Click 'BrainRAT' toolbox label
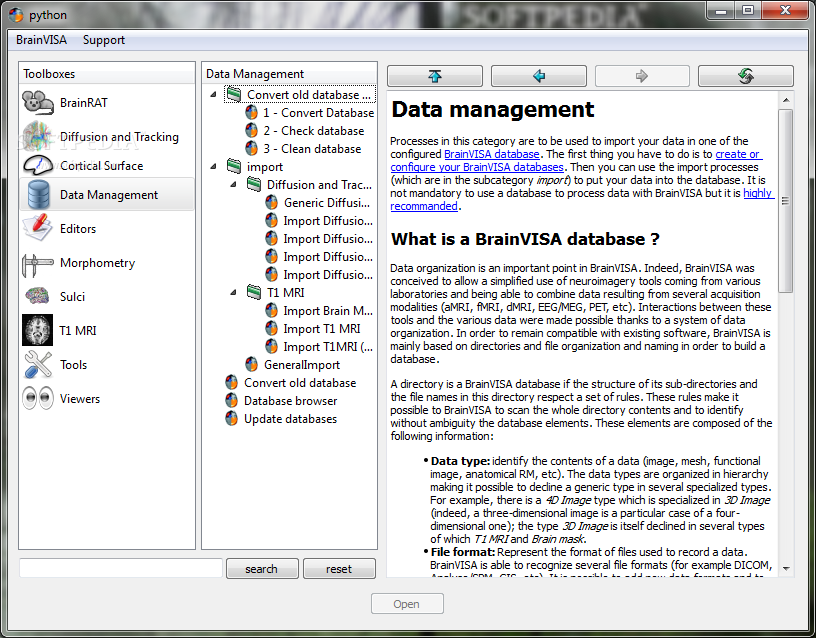Viewport: 816px width, 638px height. 84,103
